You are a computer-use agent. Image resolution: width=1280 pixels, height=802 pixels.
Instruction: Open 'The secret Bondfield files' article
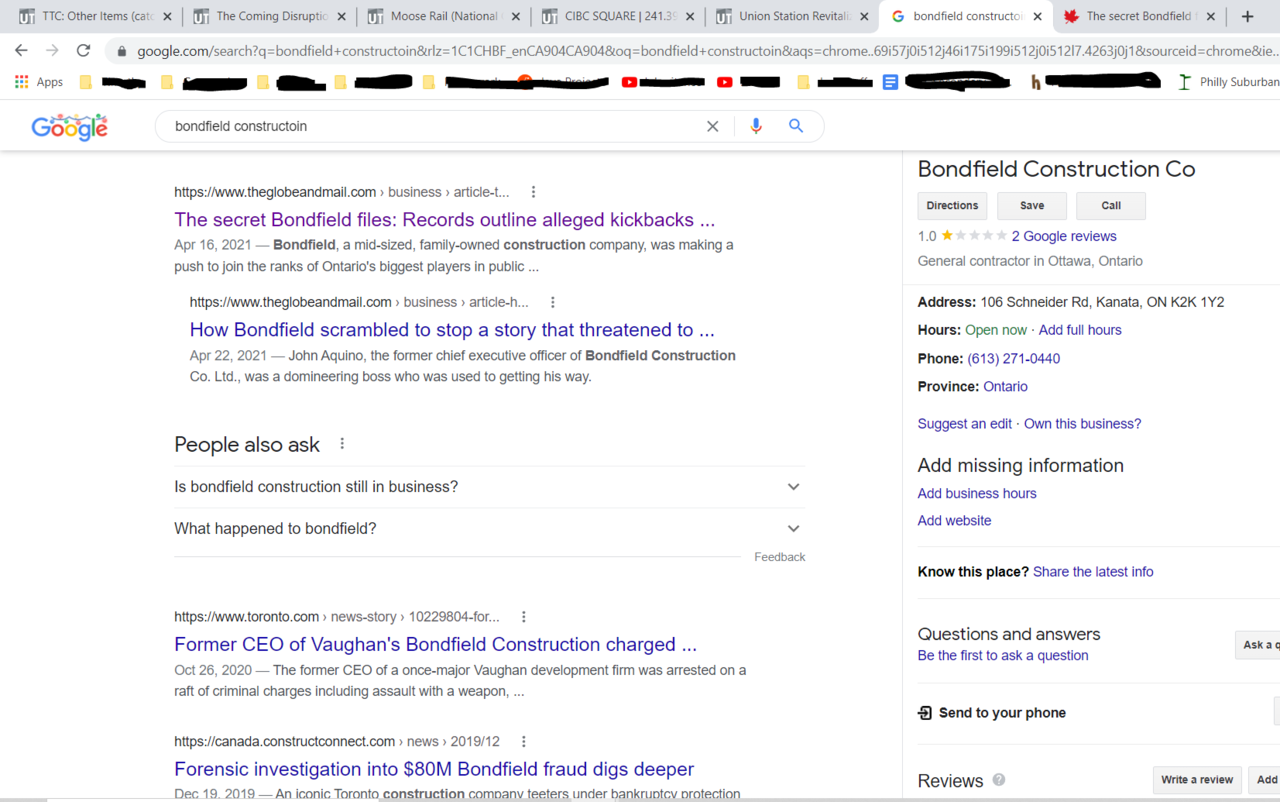tap(444, 220)
